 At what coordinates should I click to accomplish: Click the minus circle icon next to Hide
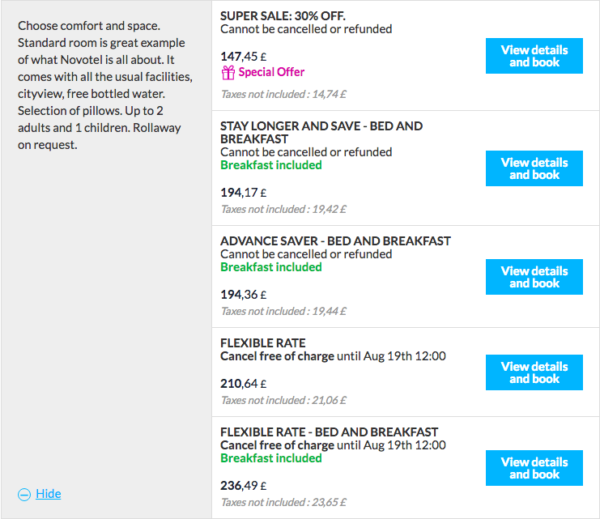(x=24, y=494)
